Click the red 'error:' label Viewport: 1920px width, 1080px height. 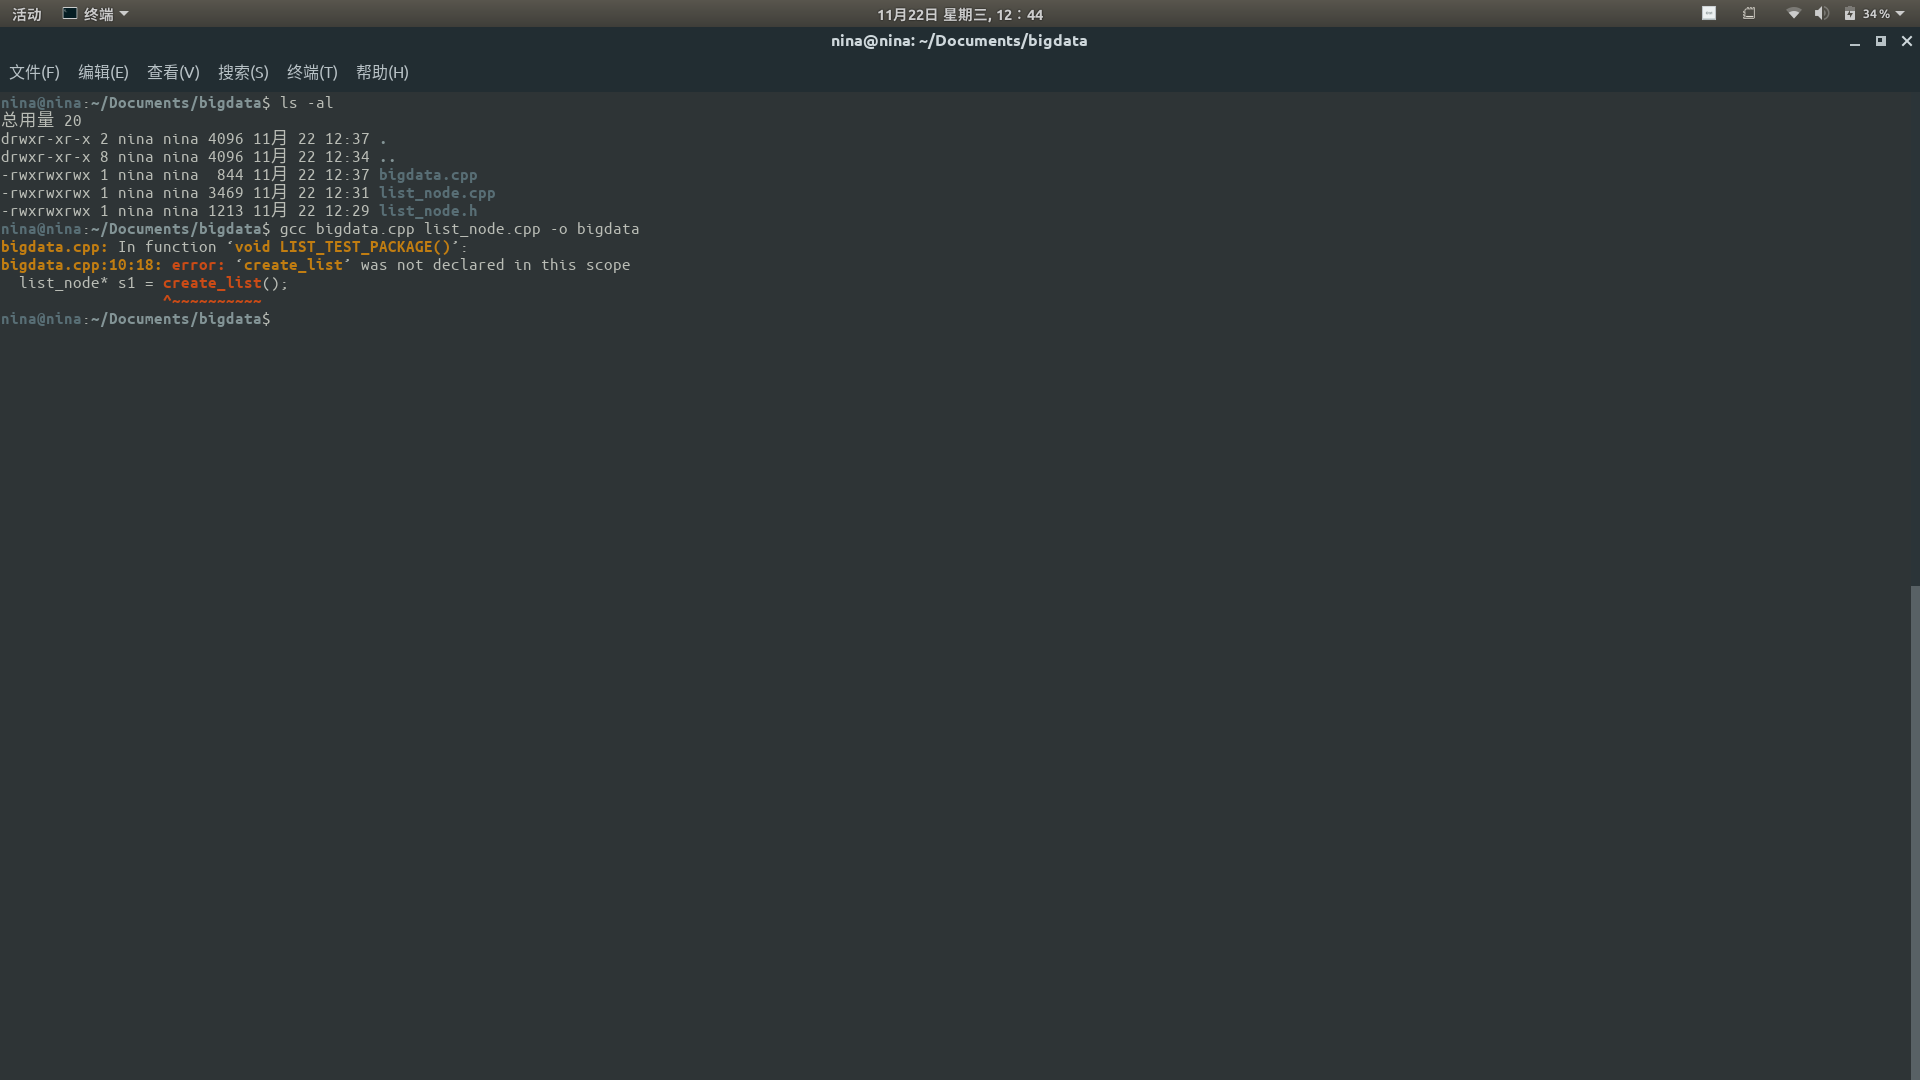point(198,265)
